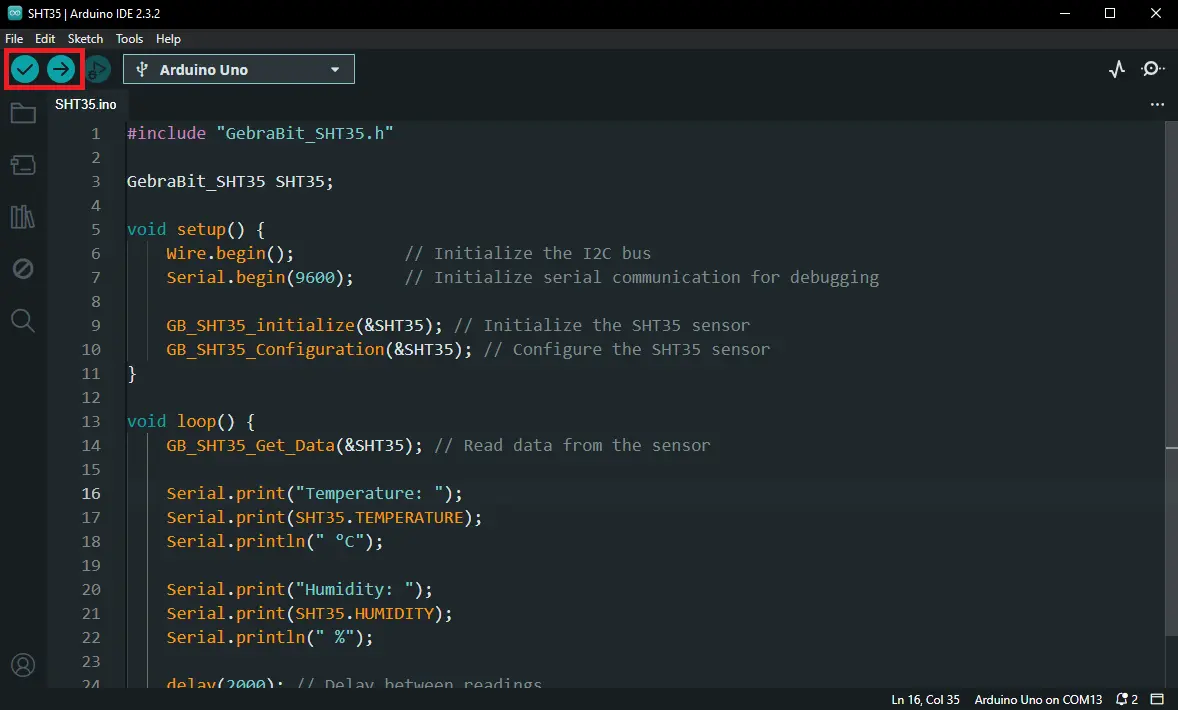Click Serial.println(" %") line
The width and height of the screenshot is (1178, 710).
[x=270, y=638]
